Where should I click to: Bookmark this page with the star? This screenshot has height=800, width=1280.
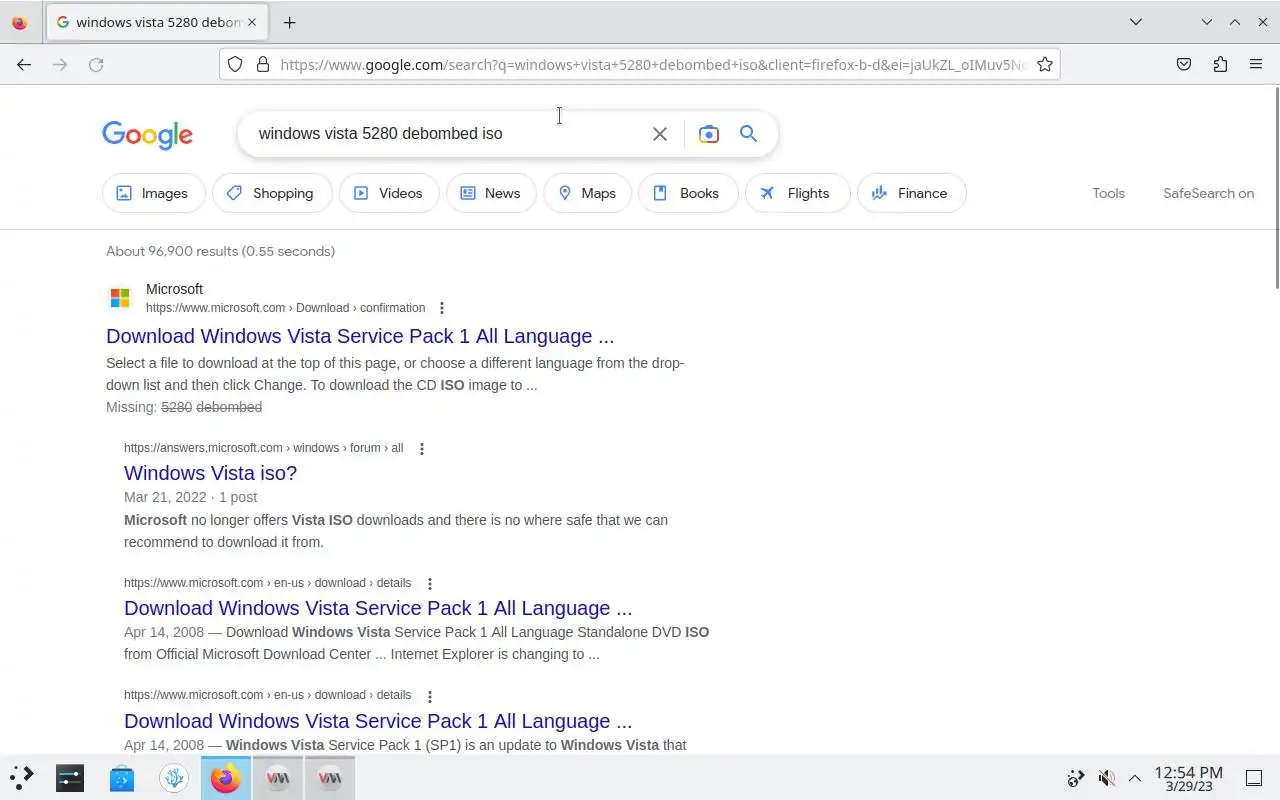[1045, 64]
